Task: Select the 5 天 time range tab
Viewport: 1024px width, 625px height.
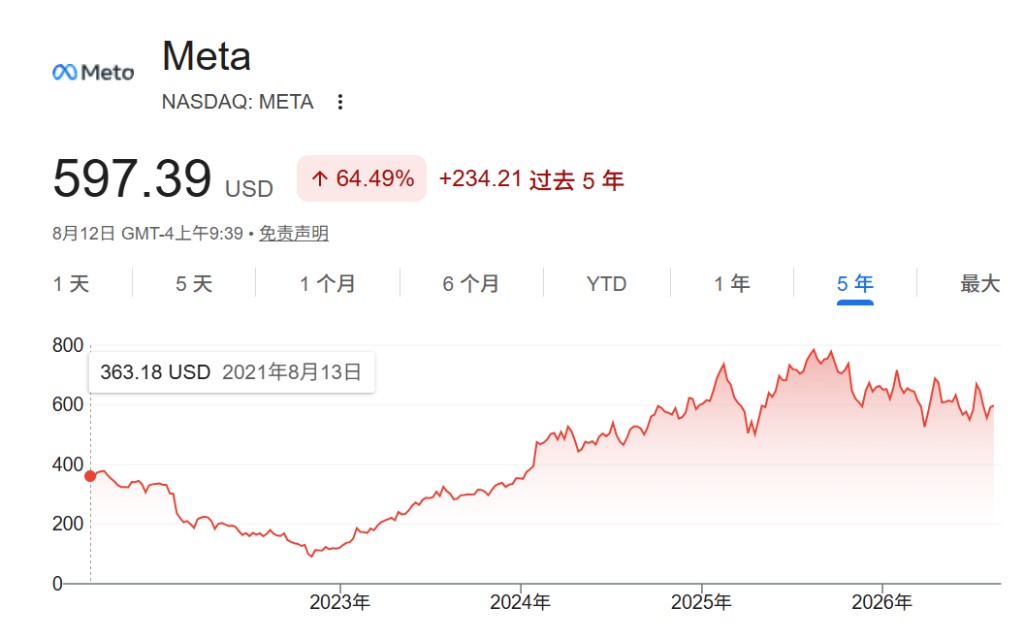Action: [194, 284]
